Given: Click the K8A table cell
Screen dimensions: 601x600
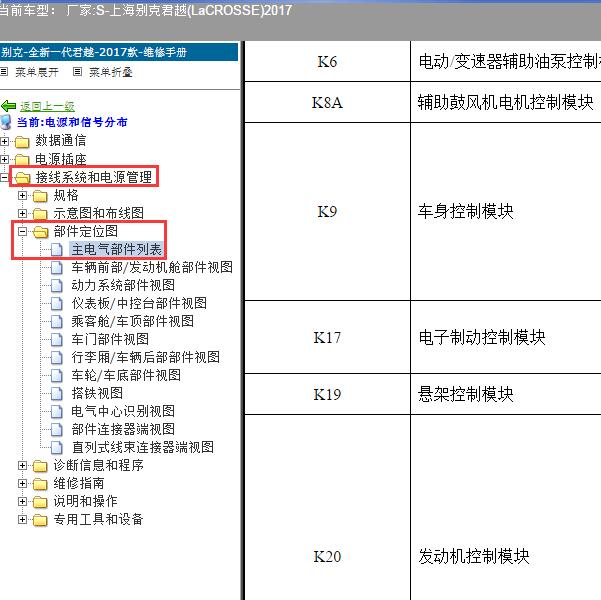Looking at the screenshot, I should pyautogui.click(x=327, y=102).
